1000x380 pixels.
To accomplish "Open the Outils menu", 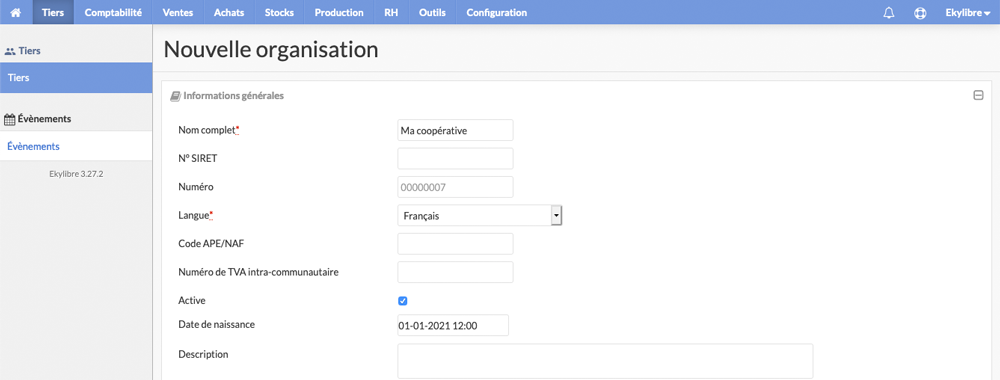I will (432, 13).
